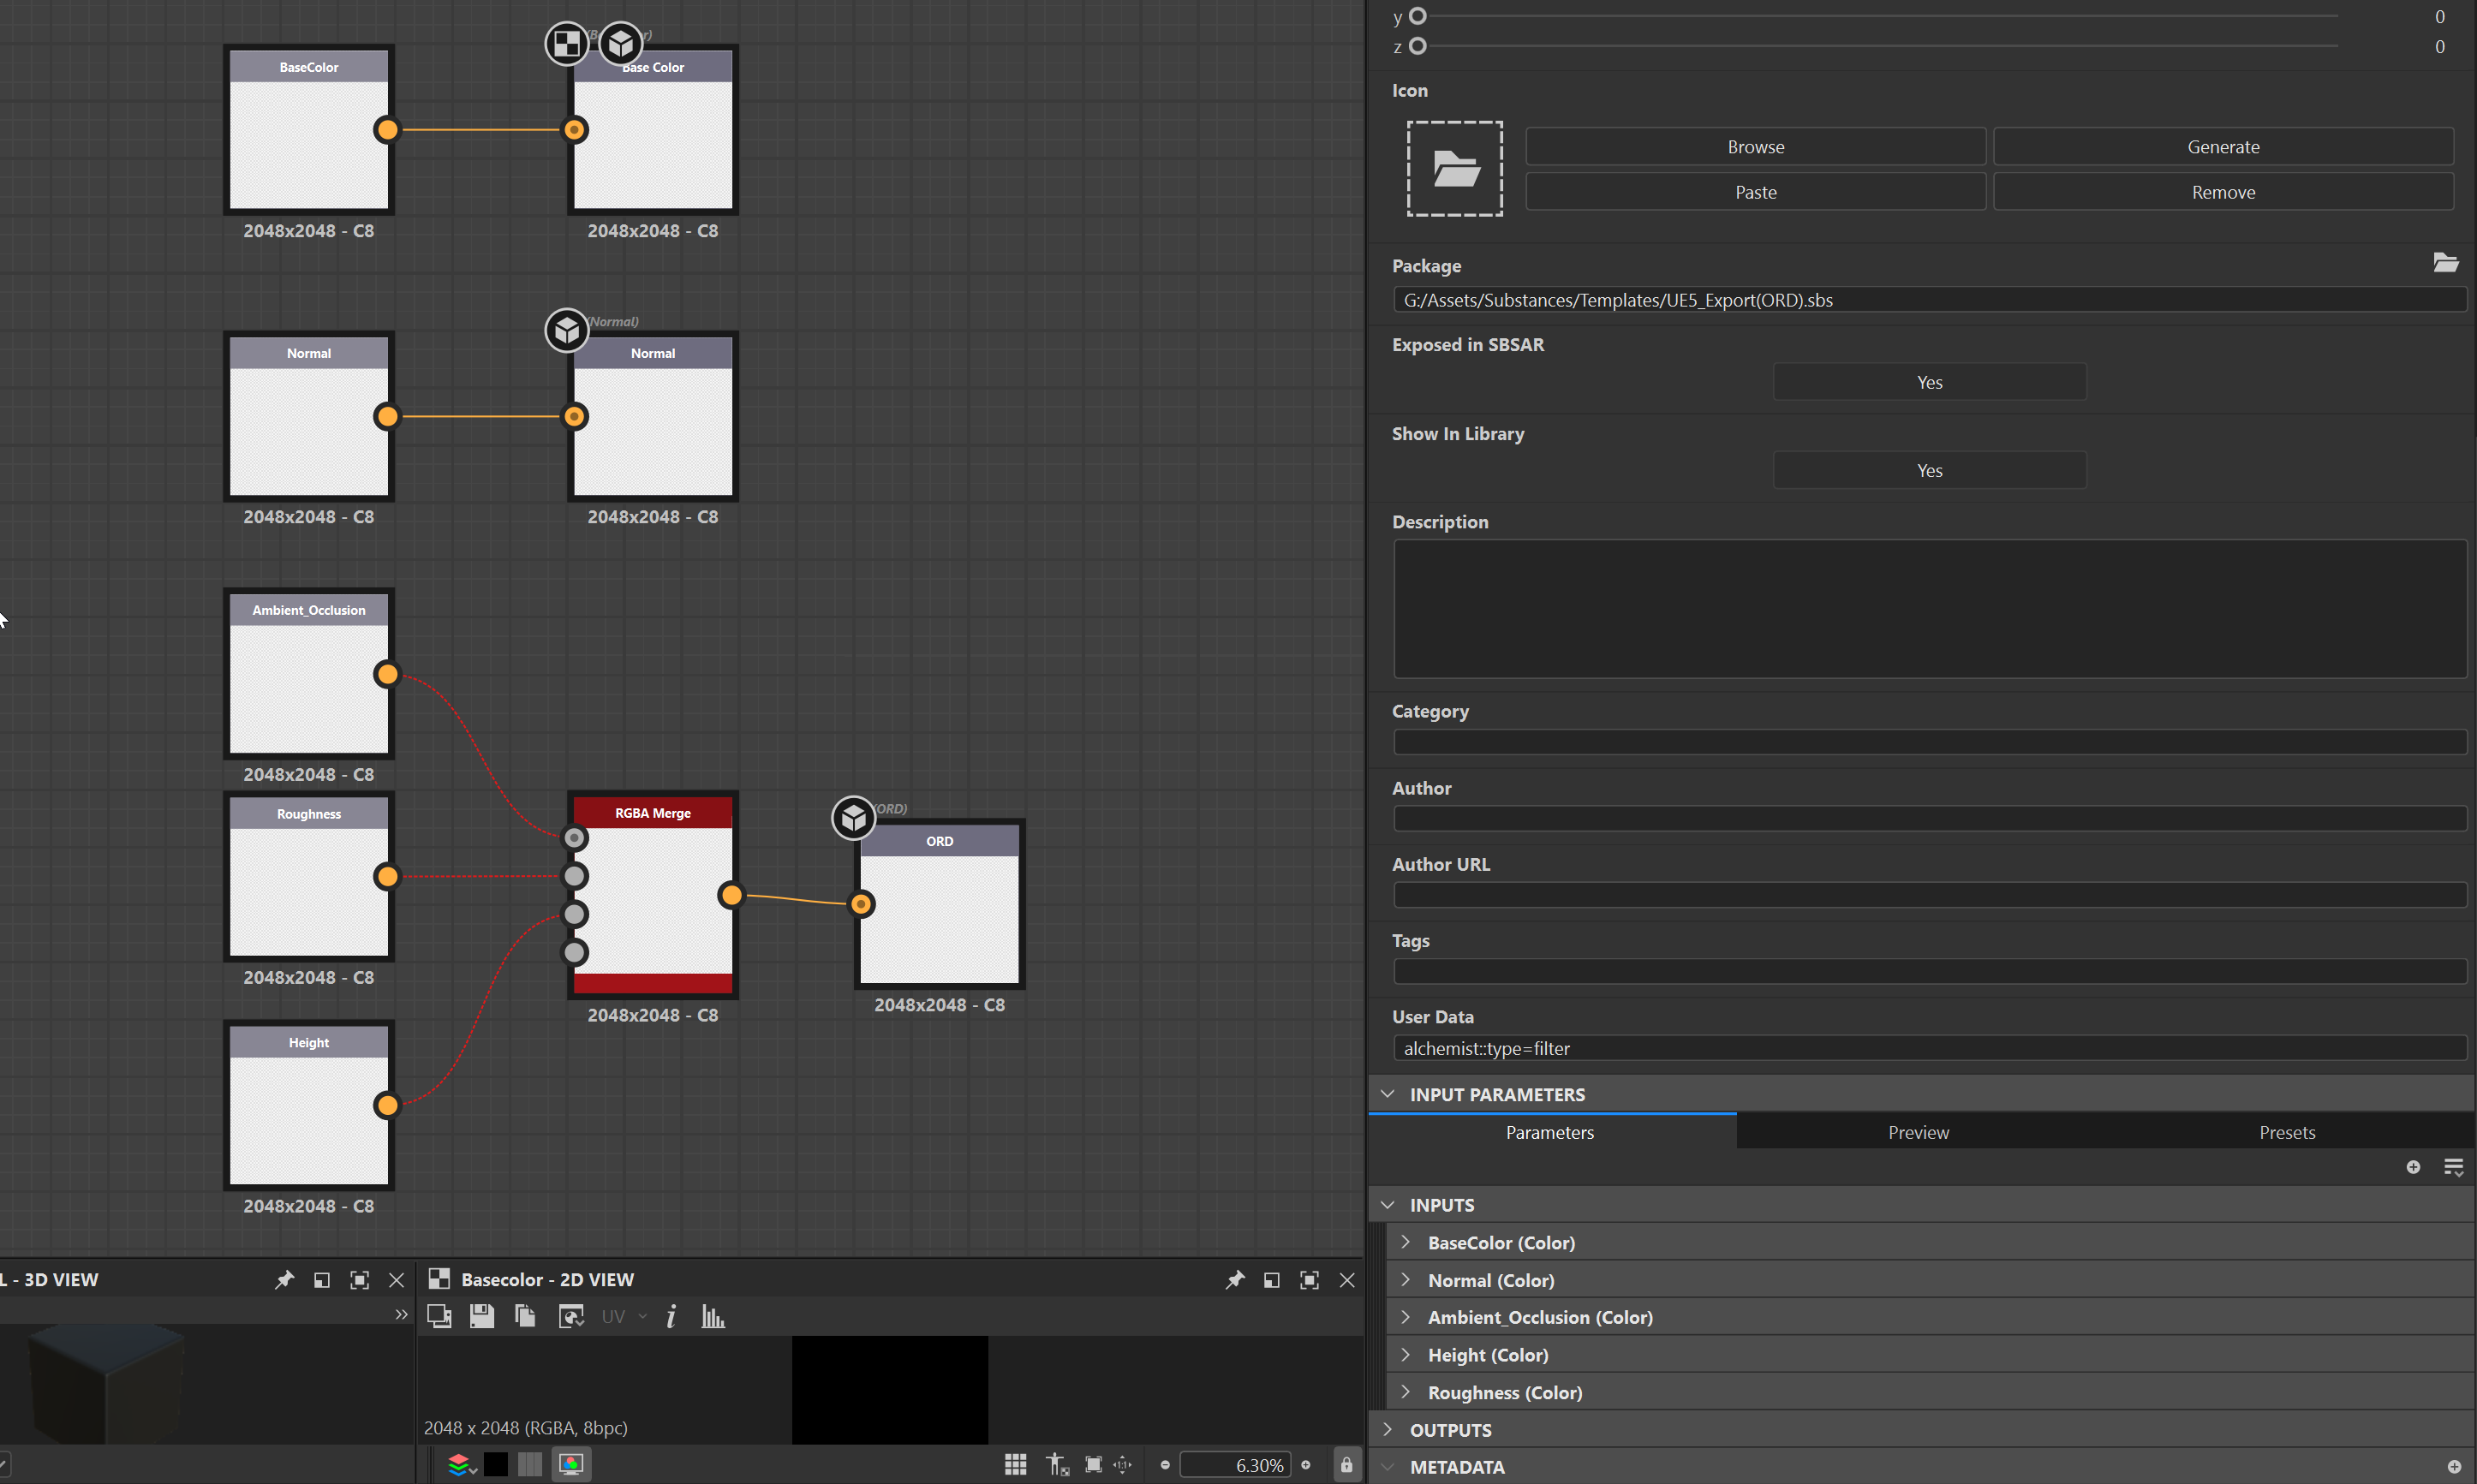The height and width of the screenshot is (1484, 2477).
Task: Show image information in the 2D view
Action: tap(671, 1316)
